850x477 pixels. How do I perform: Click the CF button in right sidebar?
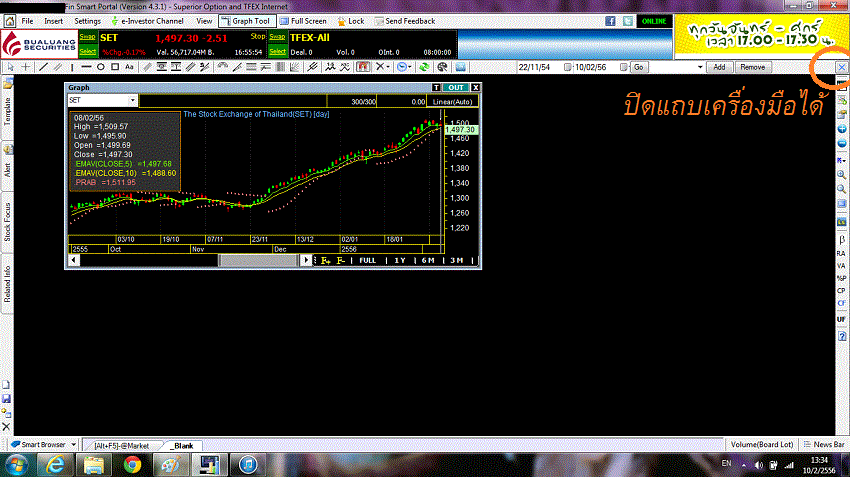click(x=841, y=303)
